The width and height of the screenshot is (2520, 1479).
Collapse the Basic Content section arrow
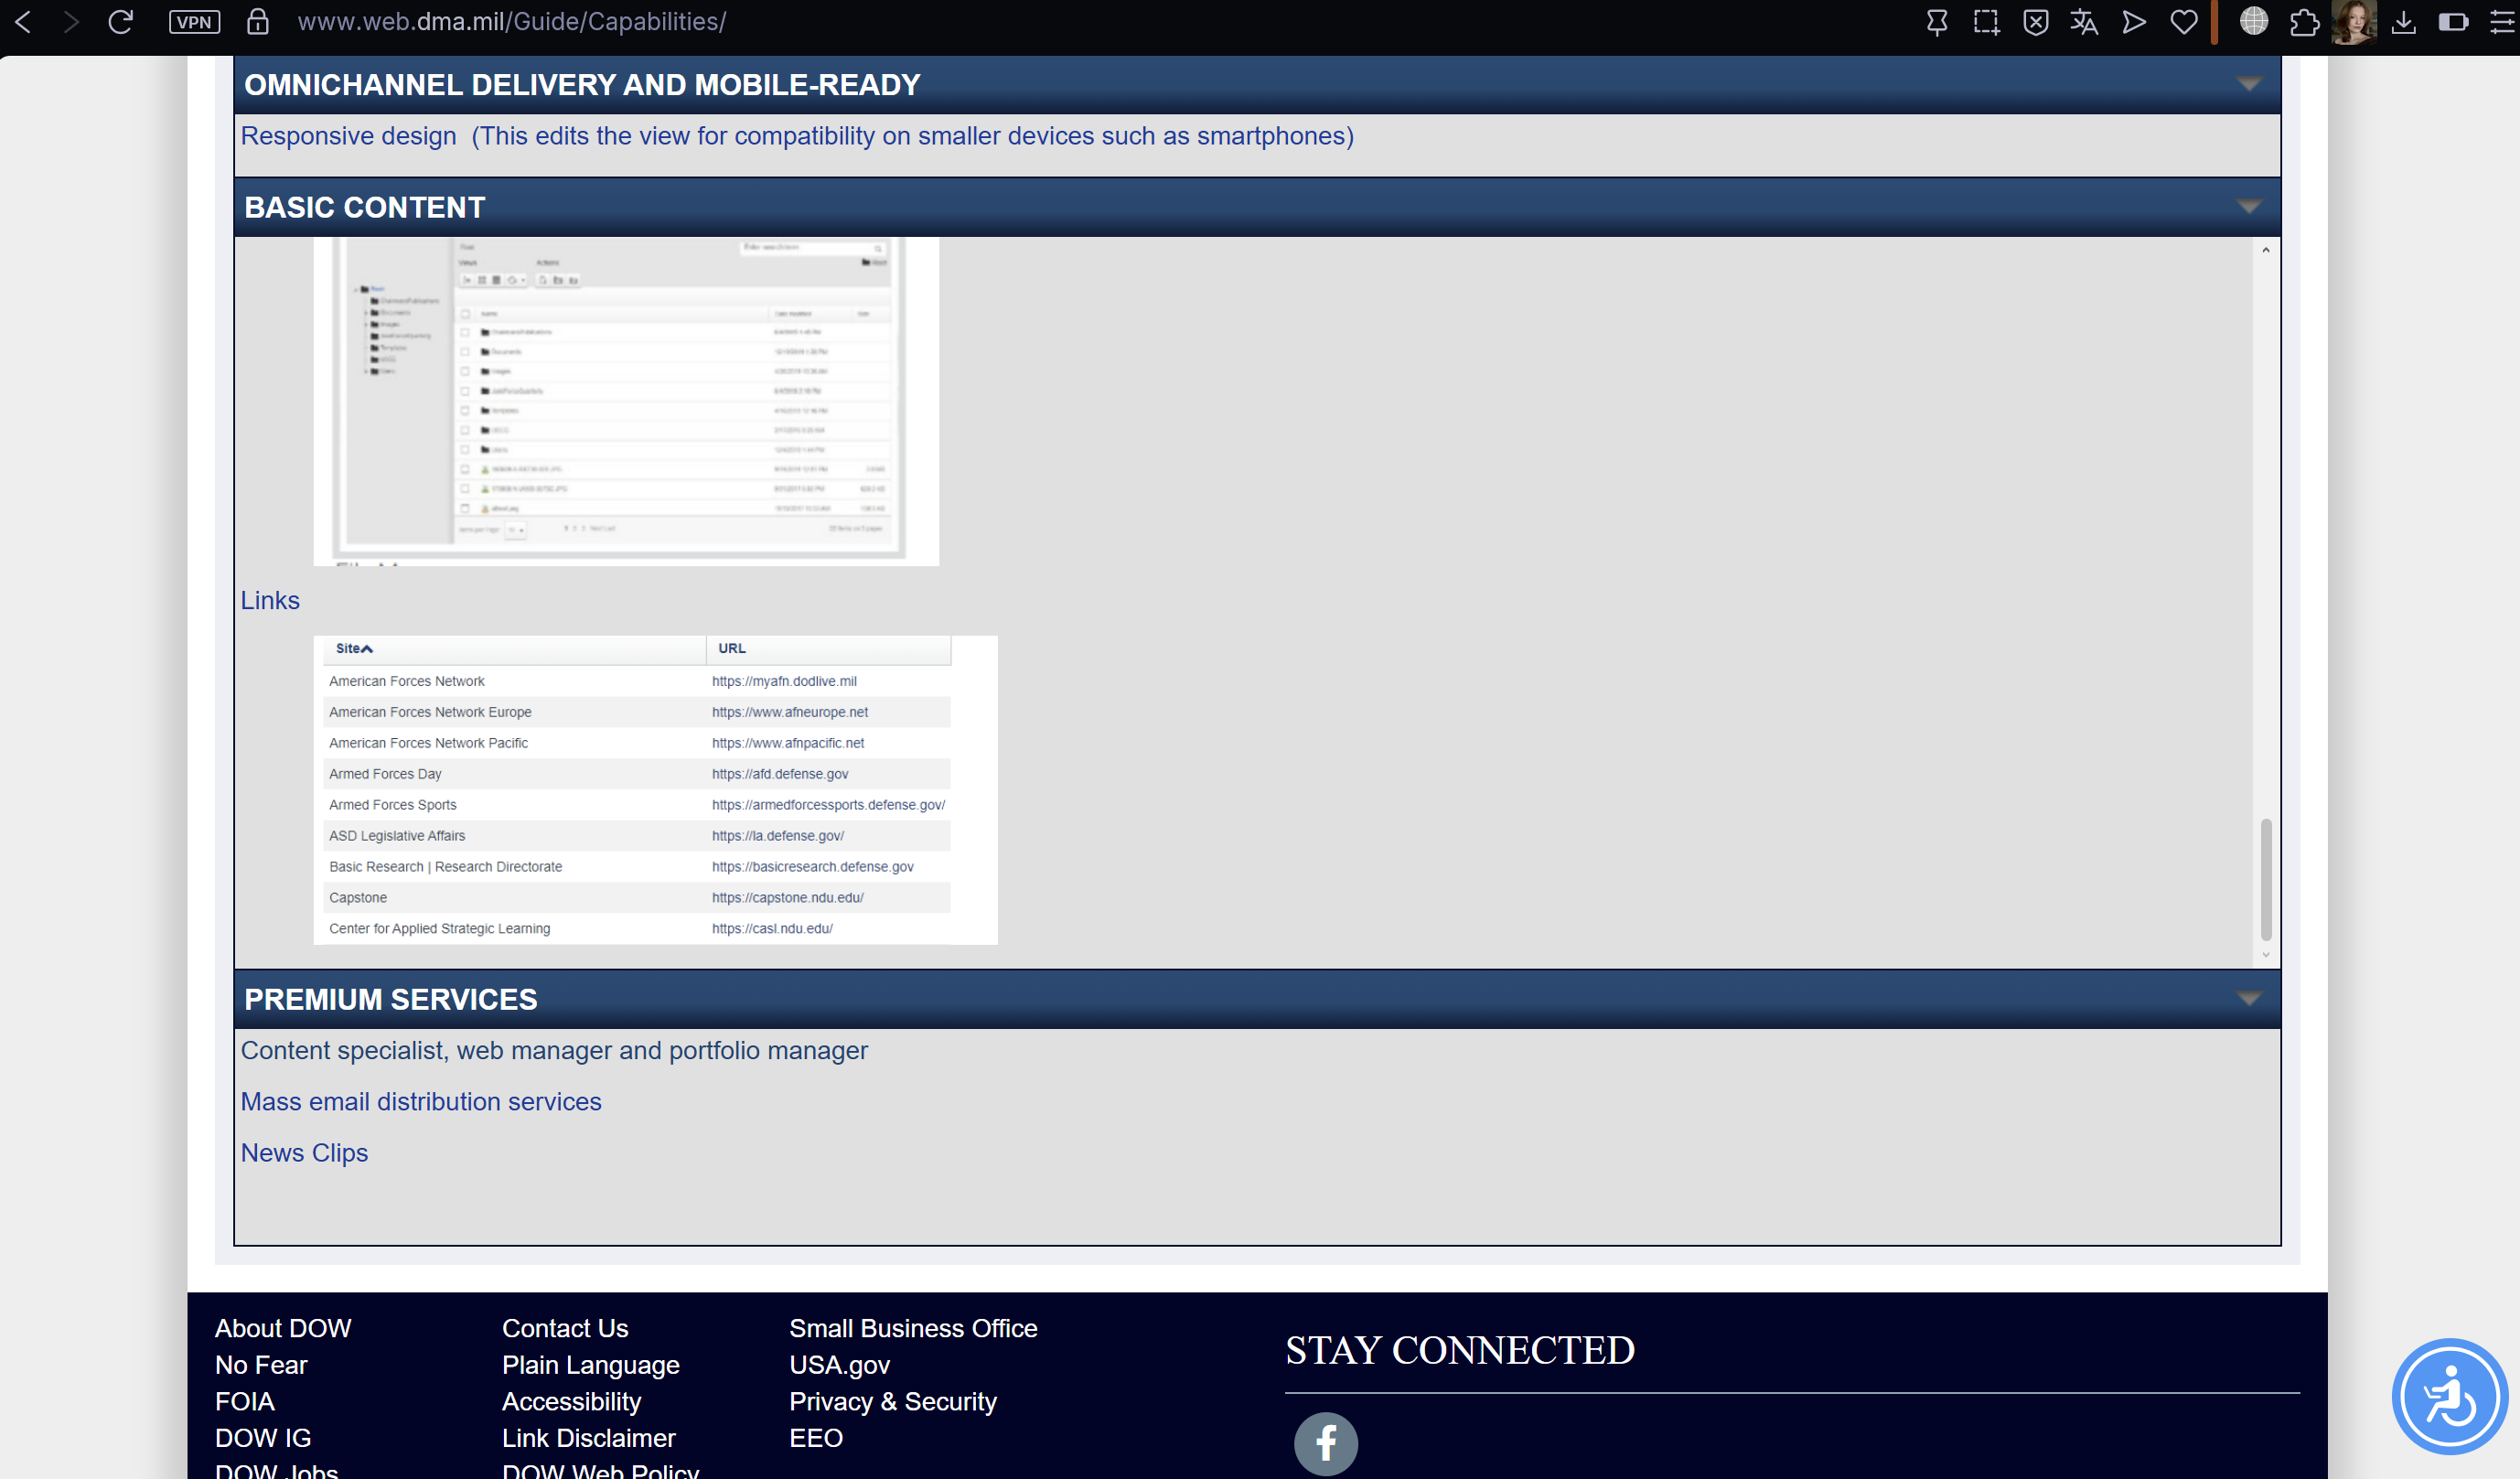pyautogui.click(x=2248, y=207)
